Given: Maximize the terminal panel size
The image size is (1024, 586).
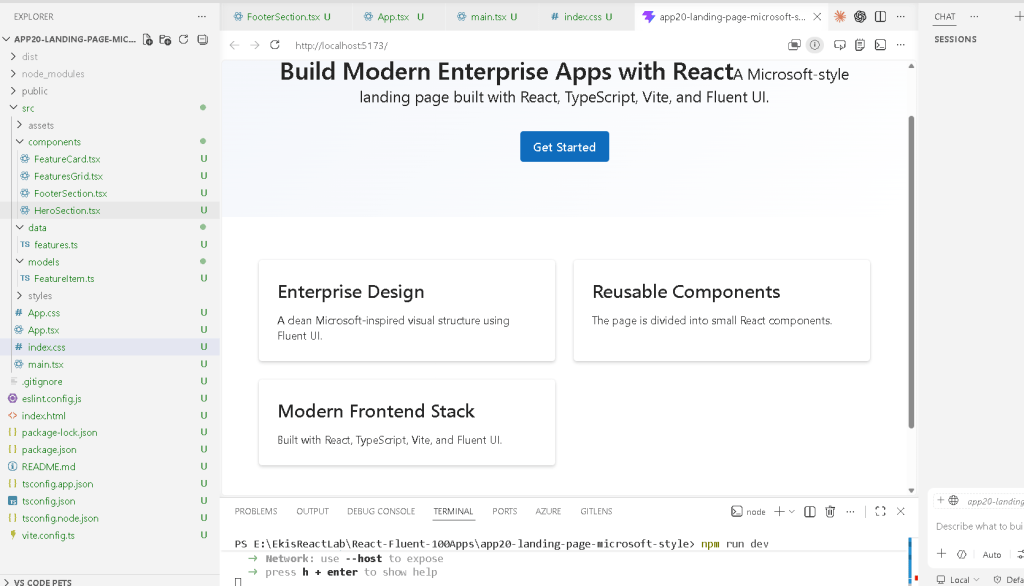Looking at the screenshot, I should [x=880, y=512].
